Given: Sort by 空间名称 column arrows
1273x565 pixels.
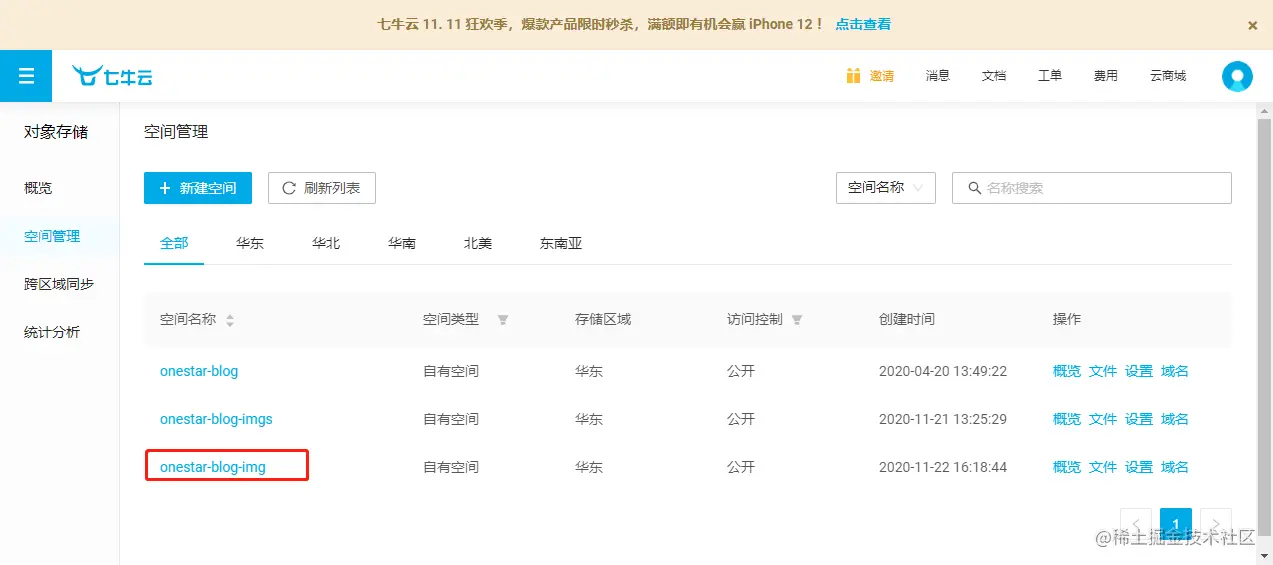Looking at the screenshot, I should 230,320.
